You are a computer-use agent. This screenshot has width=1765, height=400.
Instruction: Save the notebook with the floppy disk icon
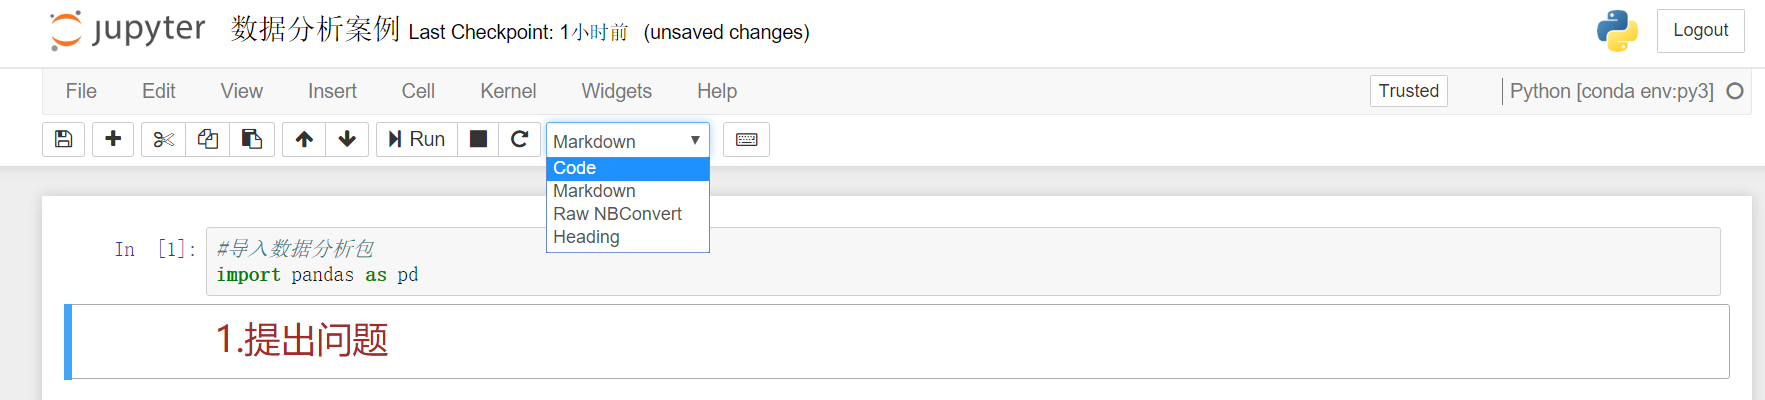[x=63, y=139]
